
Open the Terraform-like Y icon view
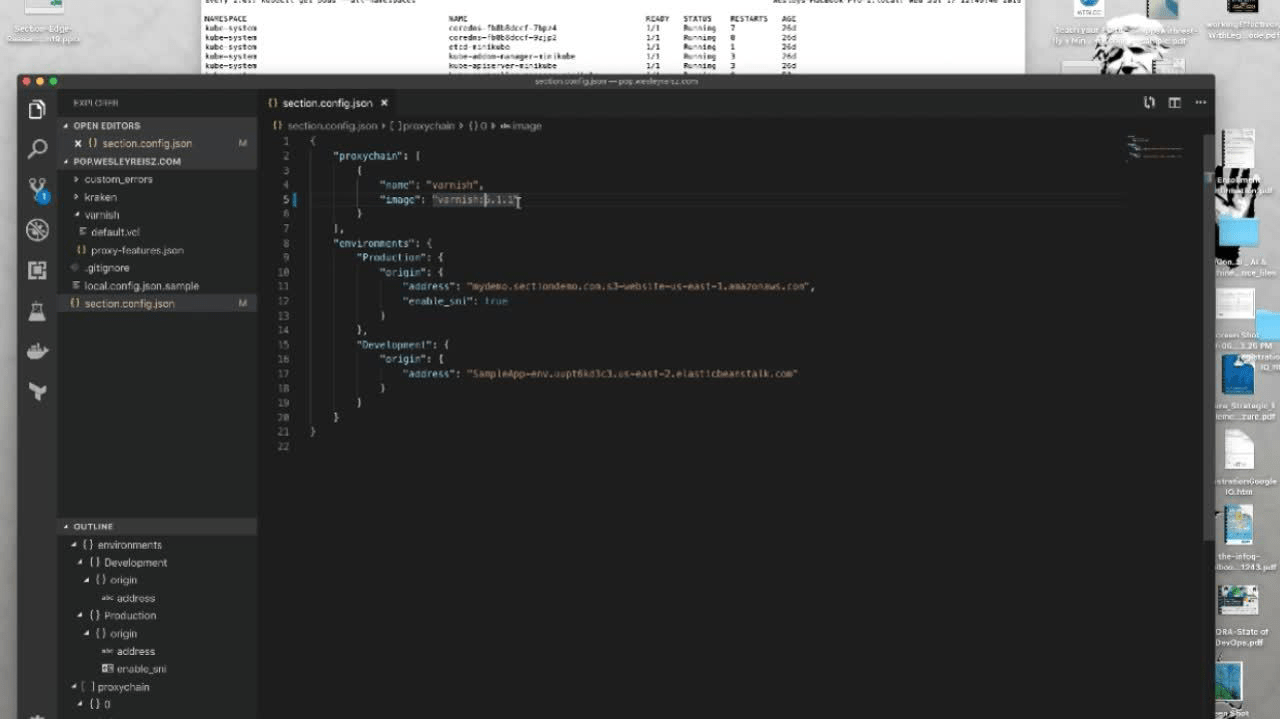[x=37, y=391]
